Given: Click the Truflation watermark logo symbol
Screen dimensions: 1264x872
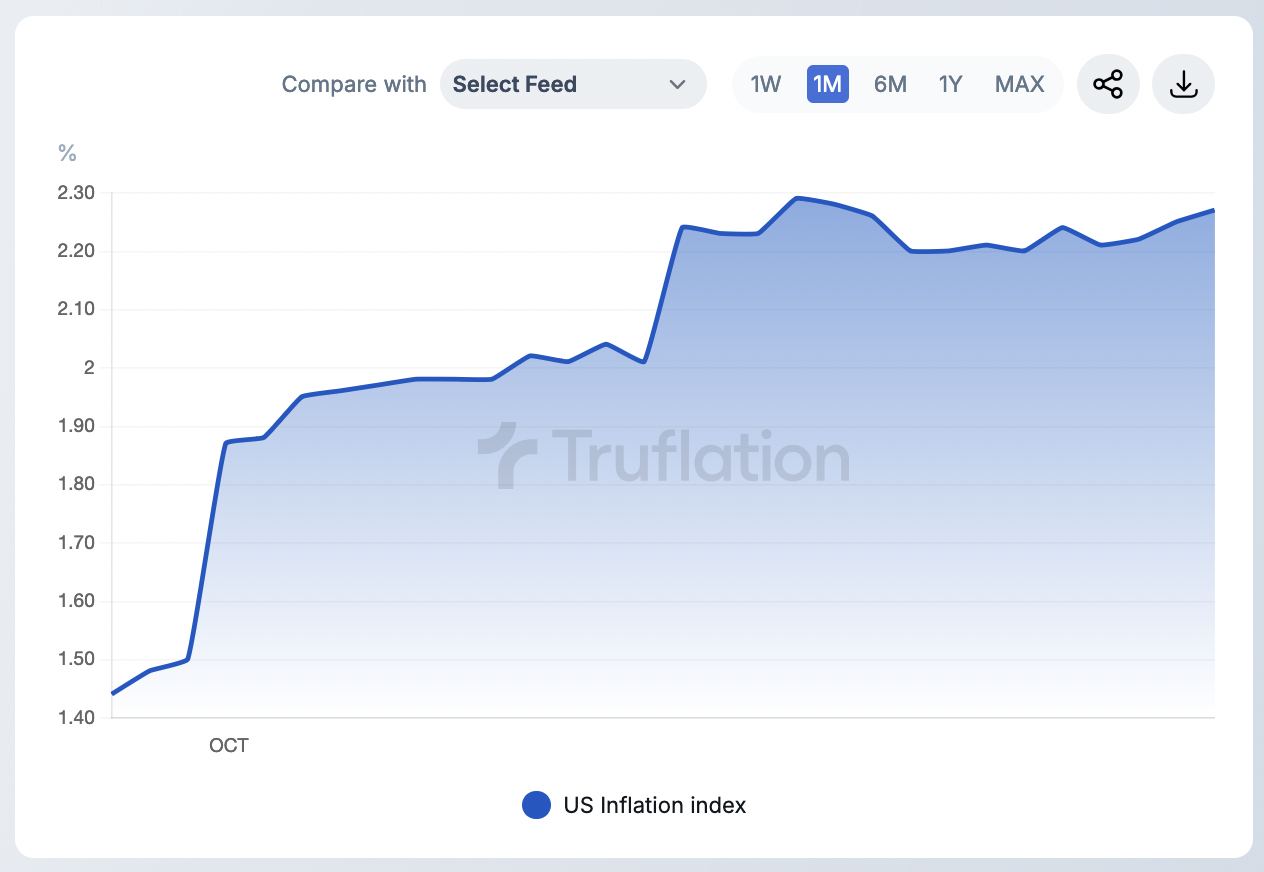Looking at the screenshot, I should [498, 455].
